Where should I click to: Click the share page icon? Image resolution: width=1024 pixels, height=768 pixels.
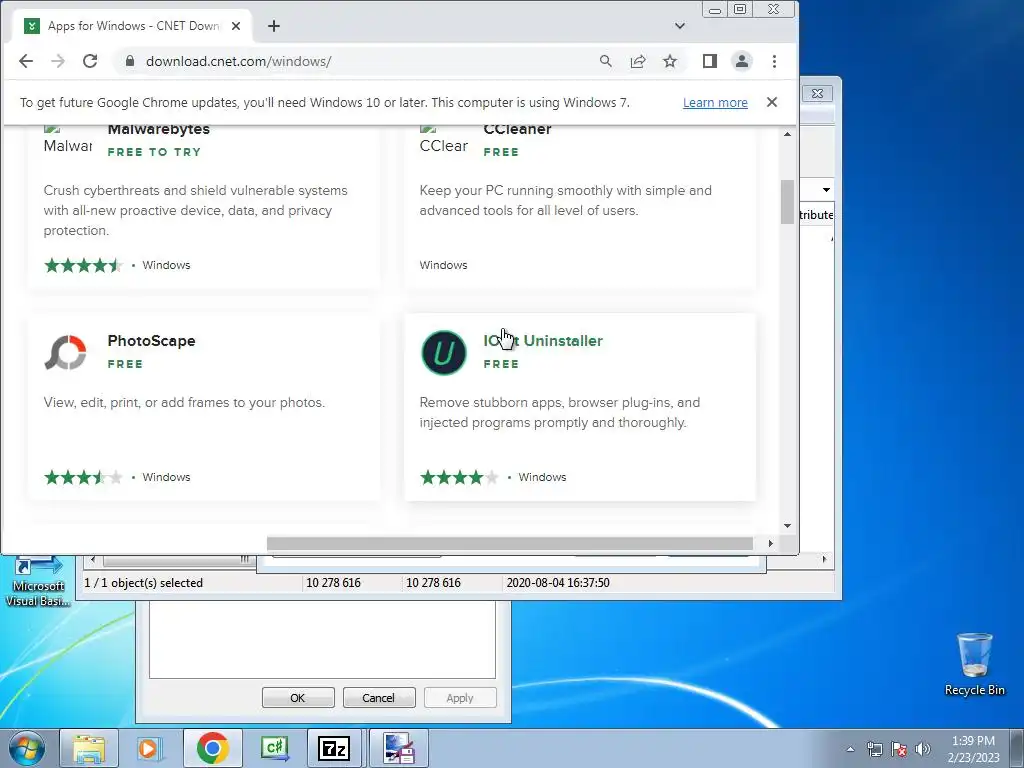click(x=638, y=61)
